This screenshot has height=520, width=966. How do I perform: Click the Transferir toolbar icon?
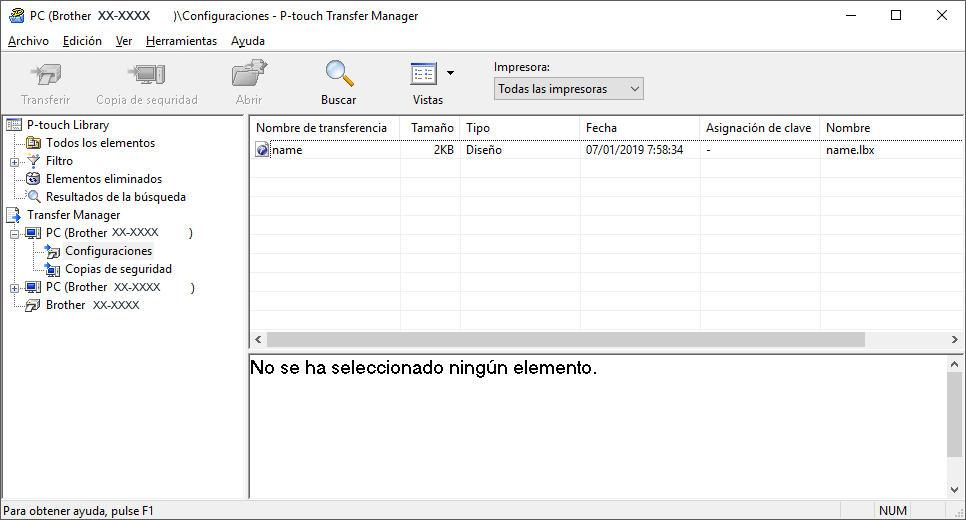[46, 75]
